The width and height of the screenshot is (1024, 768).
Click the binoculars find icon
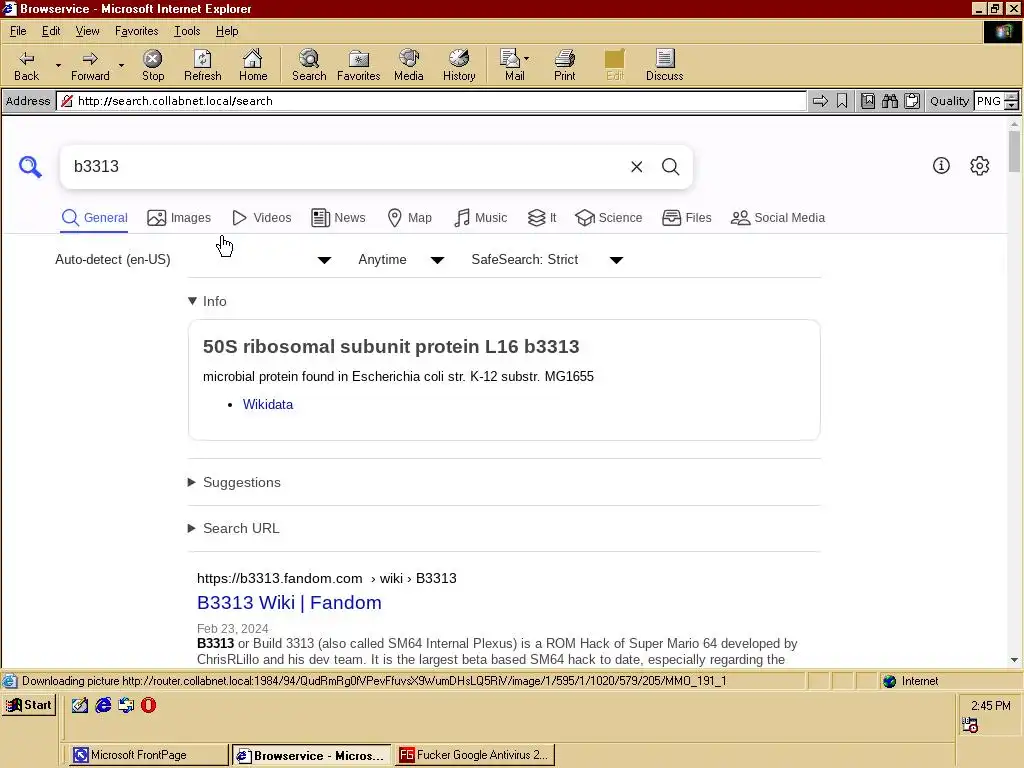pyautogui.click(x=889, y=101)
